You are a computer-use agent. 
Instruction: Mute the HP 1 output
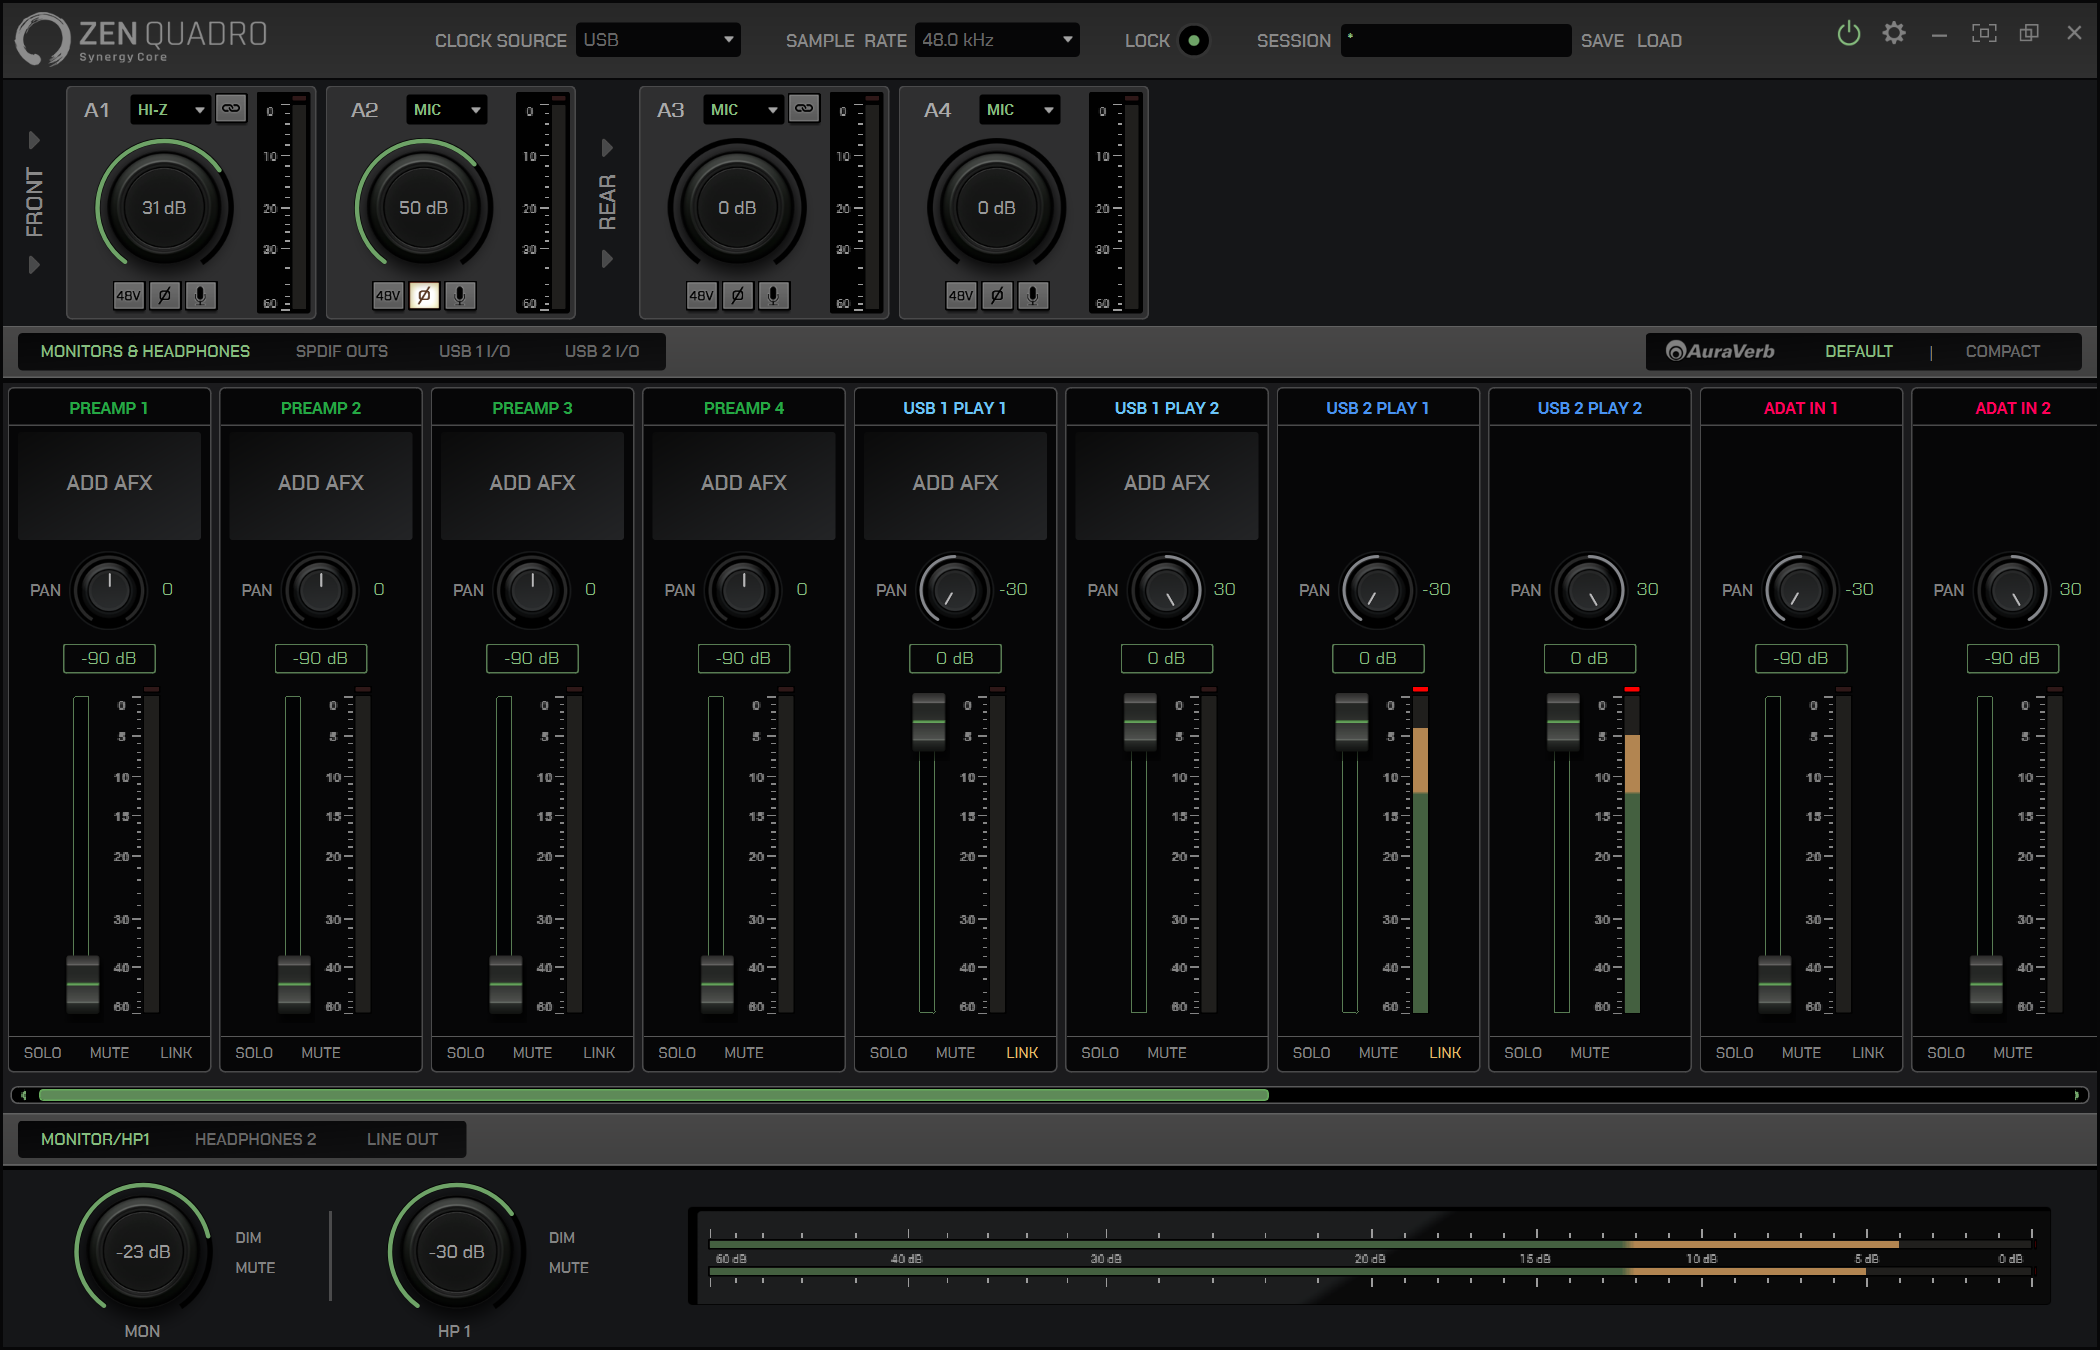pyautogui.click(x=569, y=1267)
